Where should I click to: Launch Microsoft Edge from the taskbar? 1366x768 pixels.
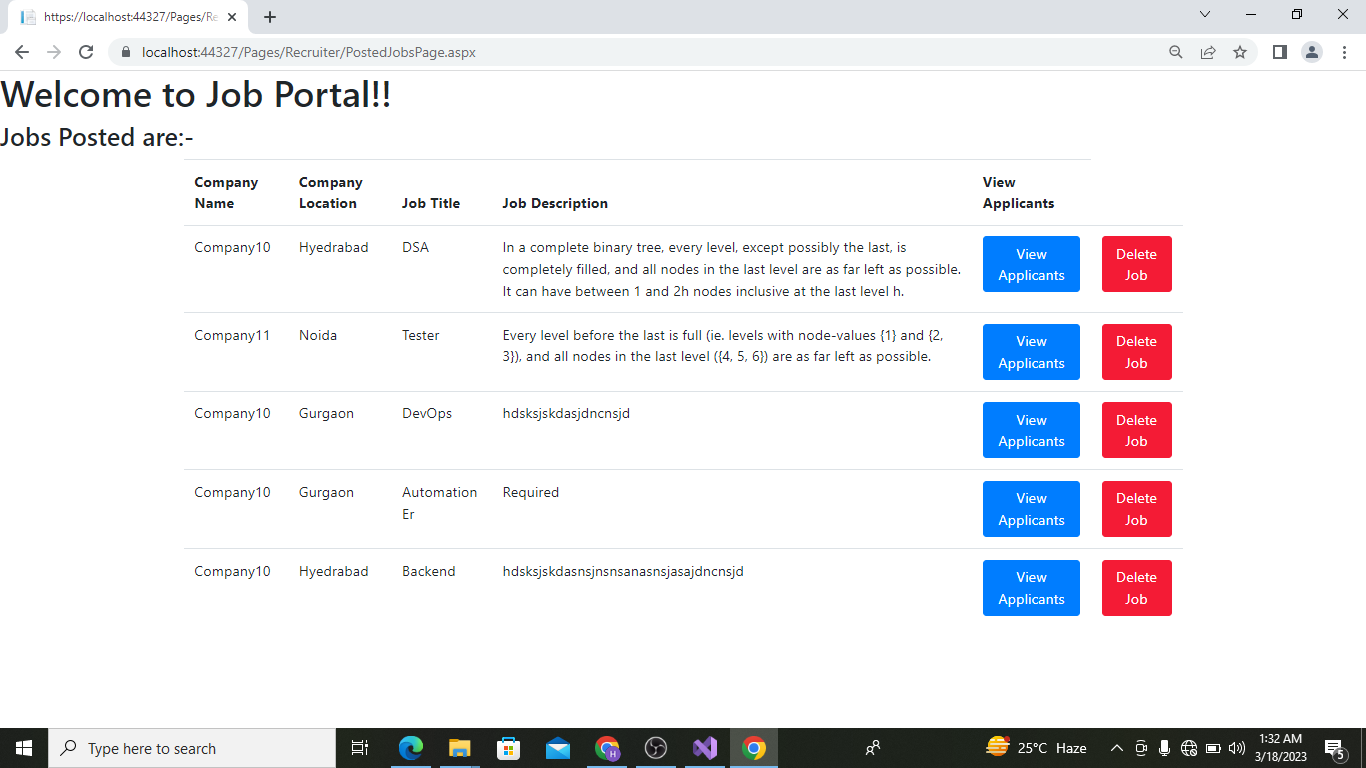point(411,748)
